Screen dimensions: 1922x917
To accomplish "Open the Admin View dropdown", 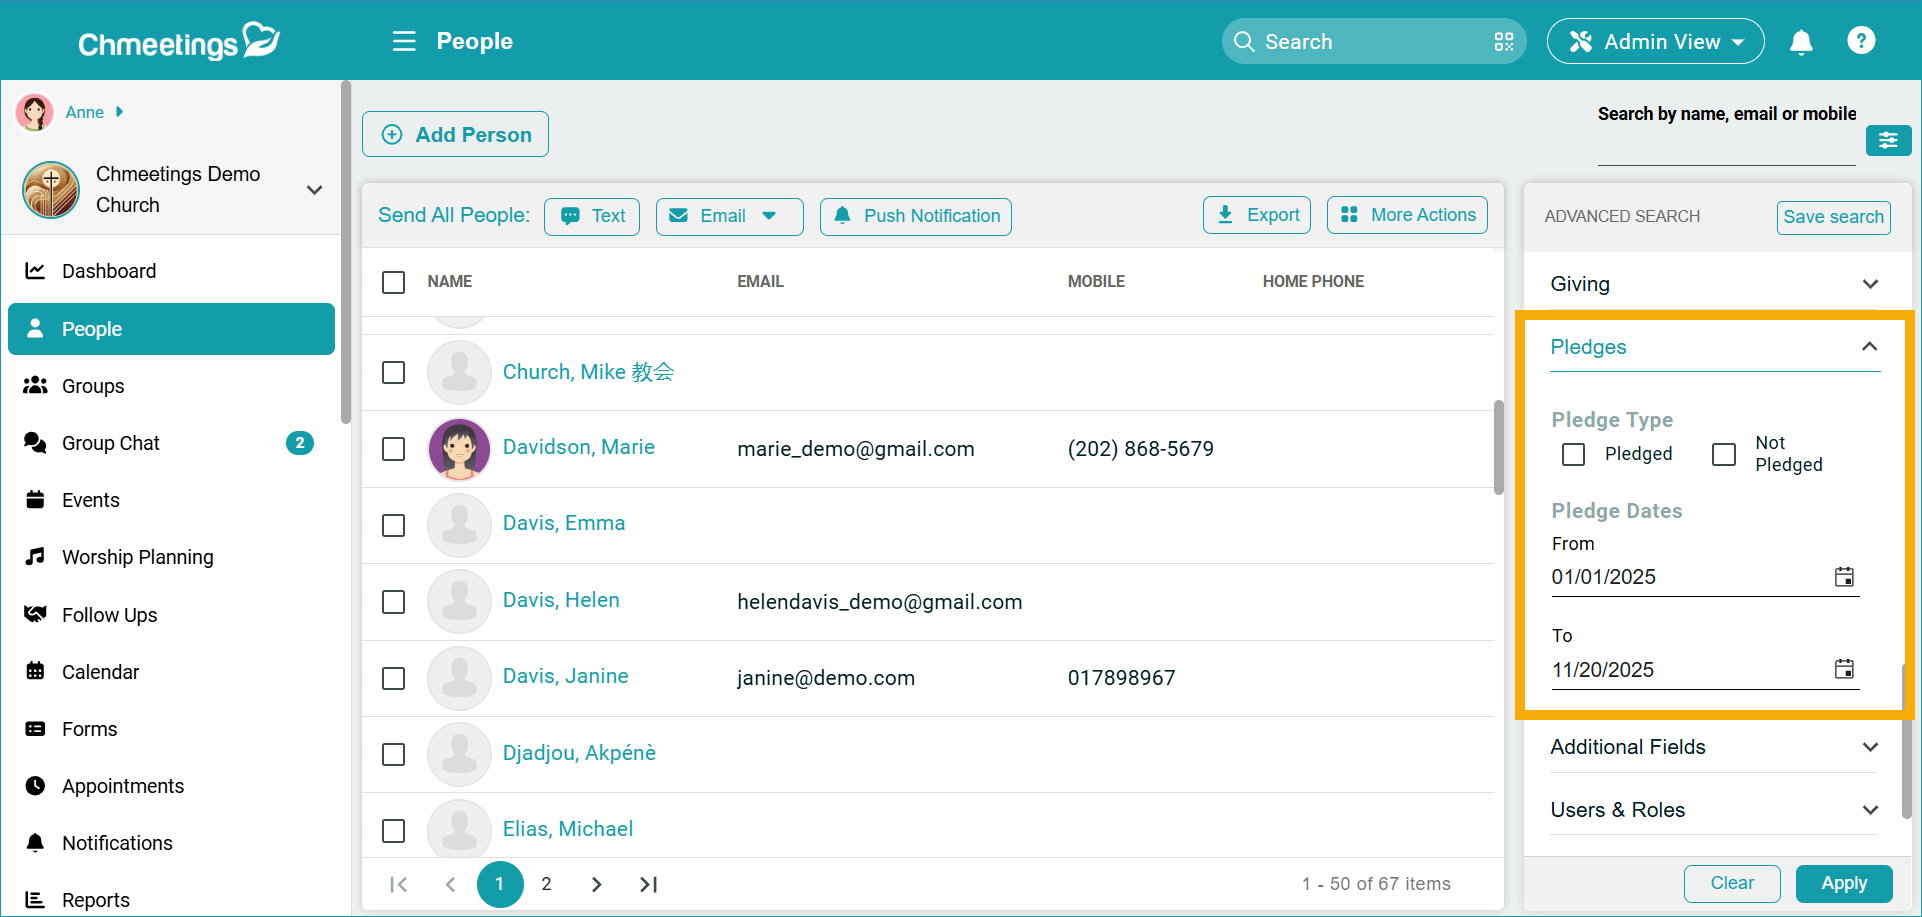I will pyautogui.click(x=1655, y=42).
